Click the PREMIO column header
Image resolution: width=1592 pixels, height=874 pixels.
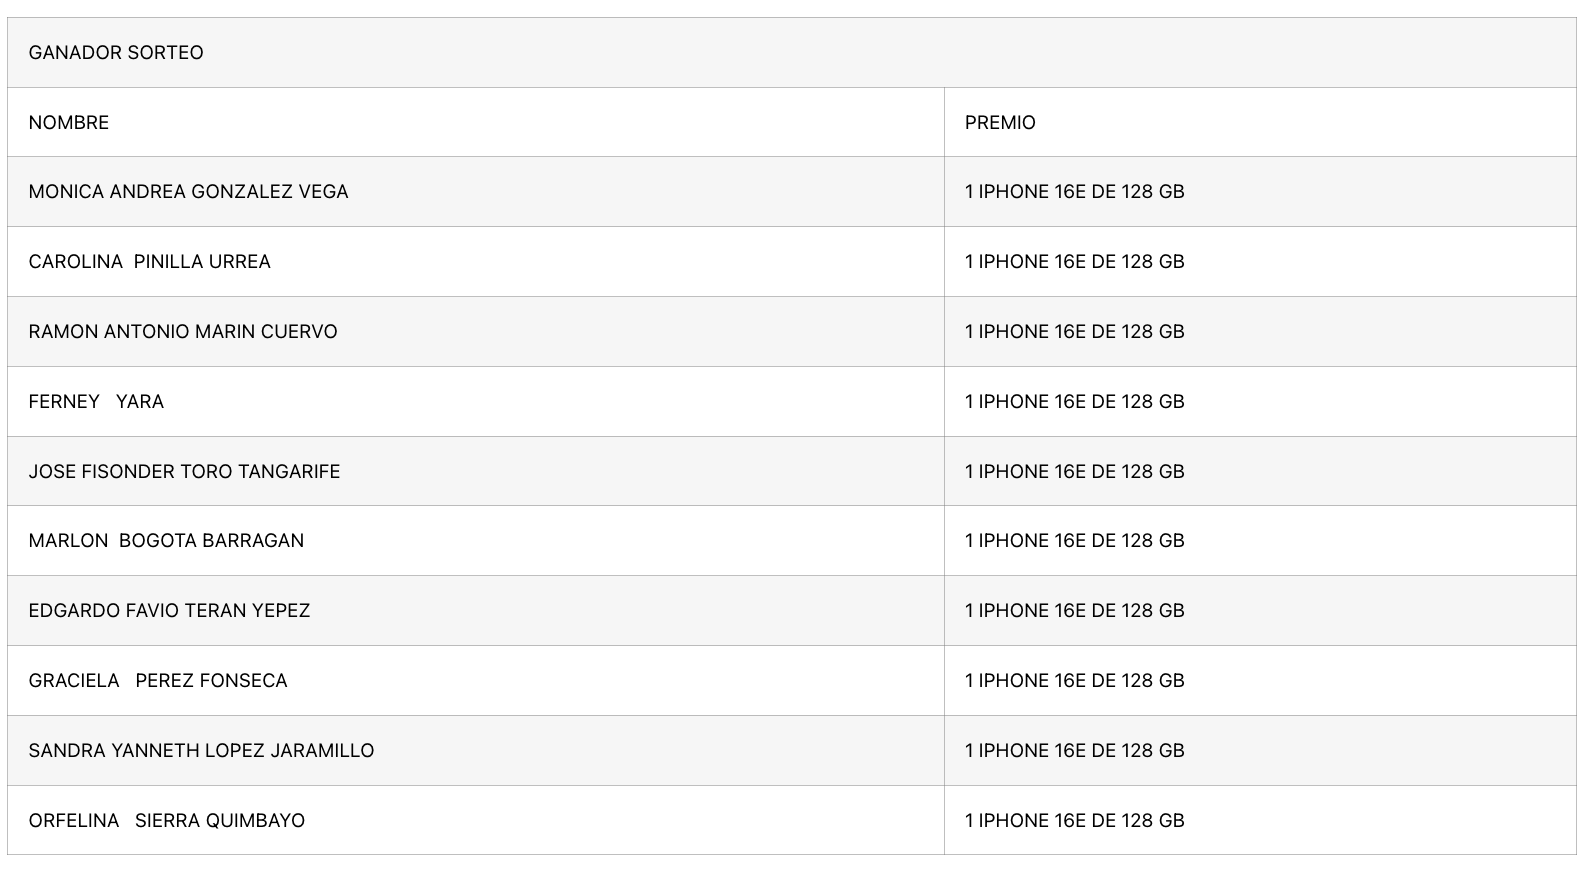pos(1000,123)
